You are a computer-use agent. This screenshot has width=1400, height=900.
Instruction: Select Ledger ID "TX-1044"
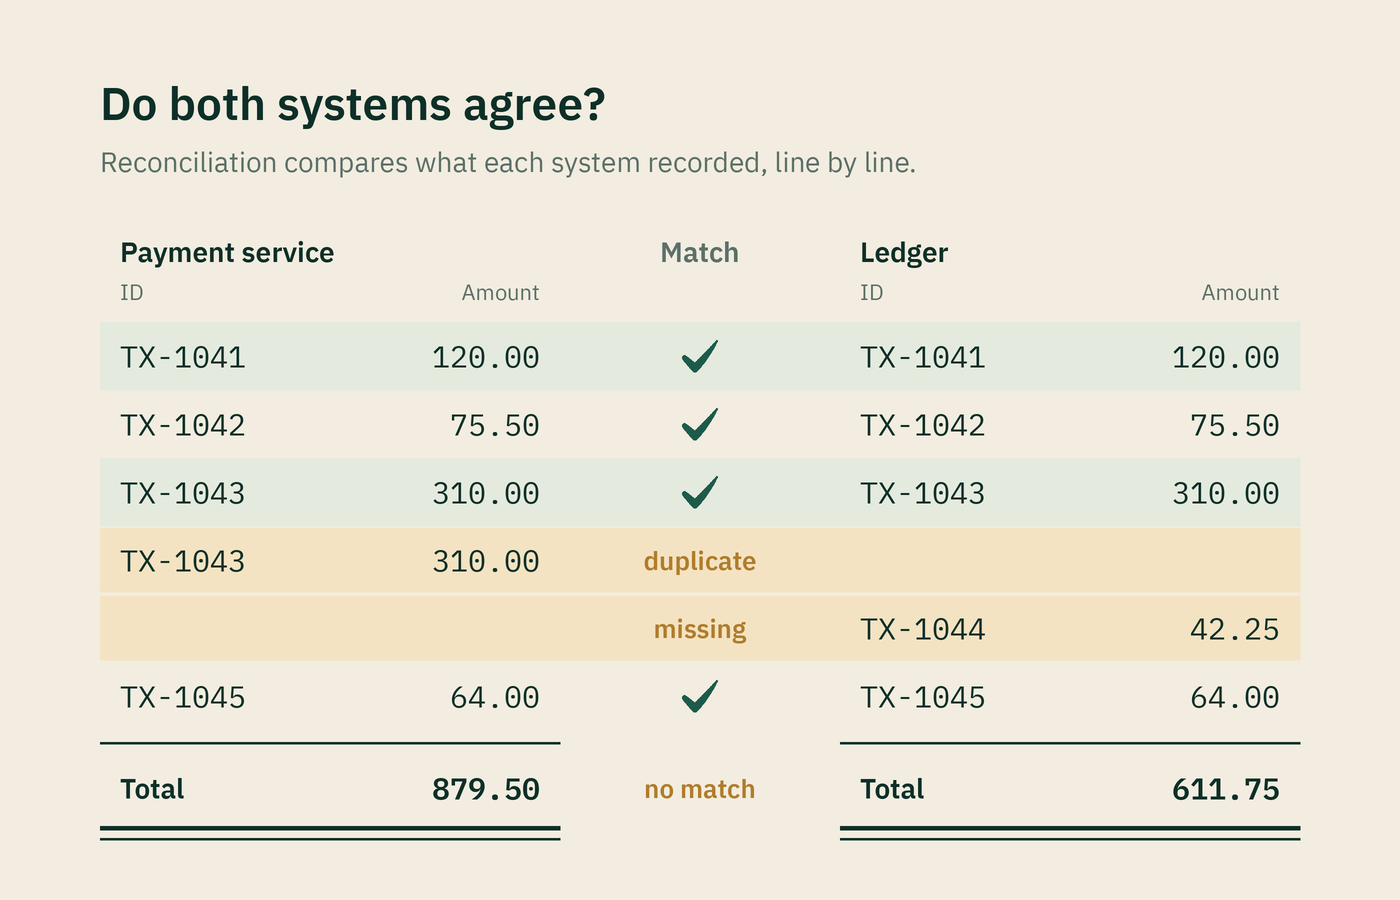[923, 629]
